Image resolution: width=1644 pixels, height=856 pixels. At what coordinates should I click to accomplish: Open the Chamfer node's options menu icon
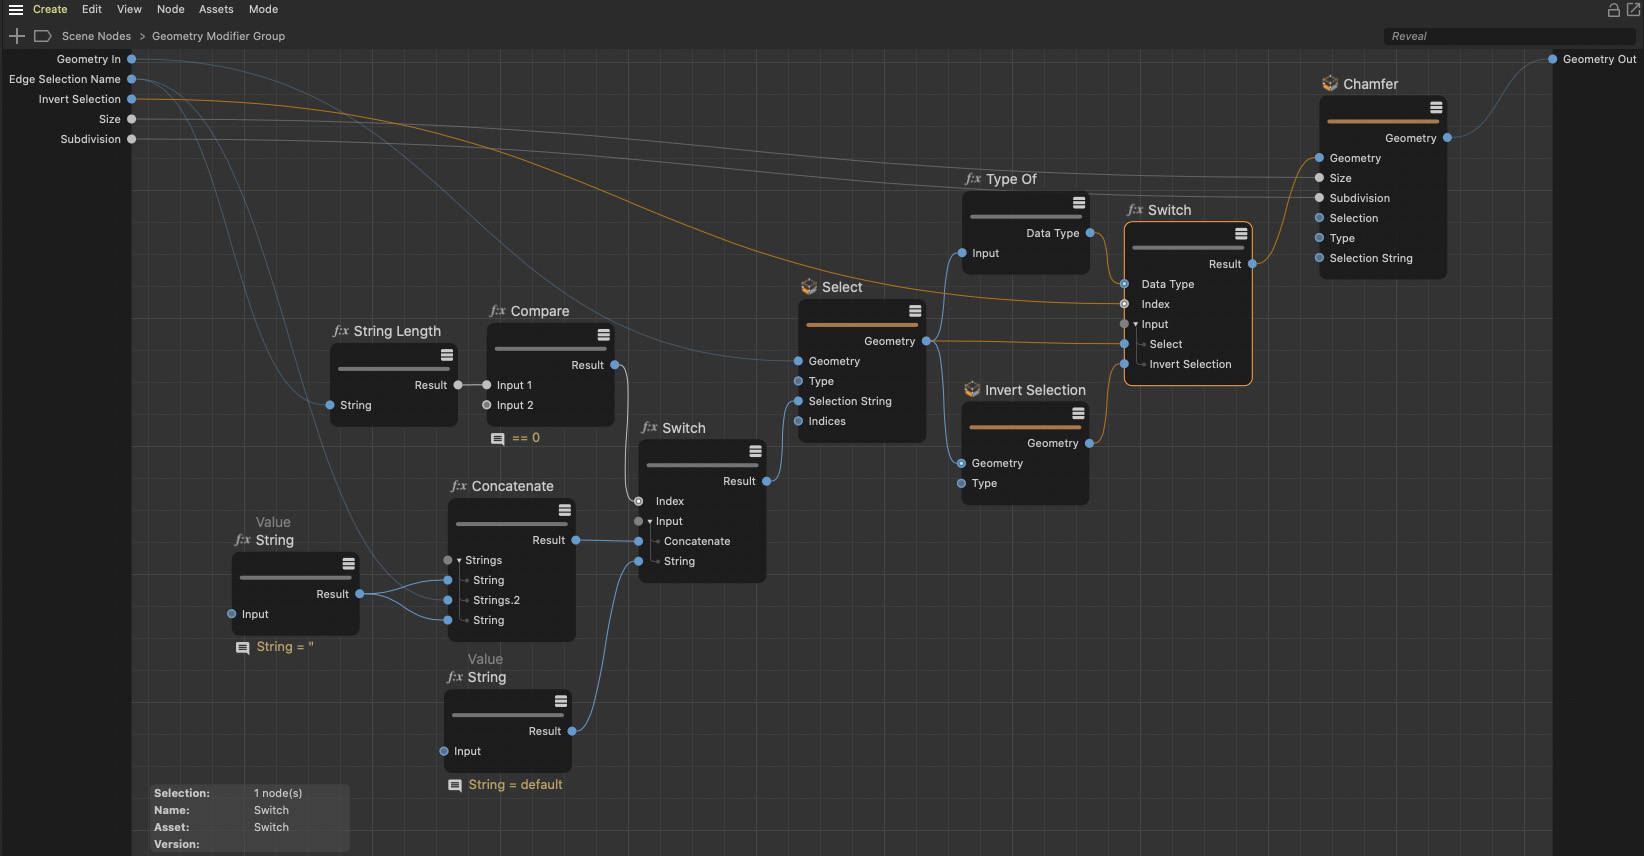[1436, 108]
